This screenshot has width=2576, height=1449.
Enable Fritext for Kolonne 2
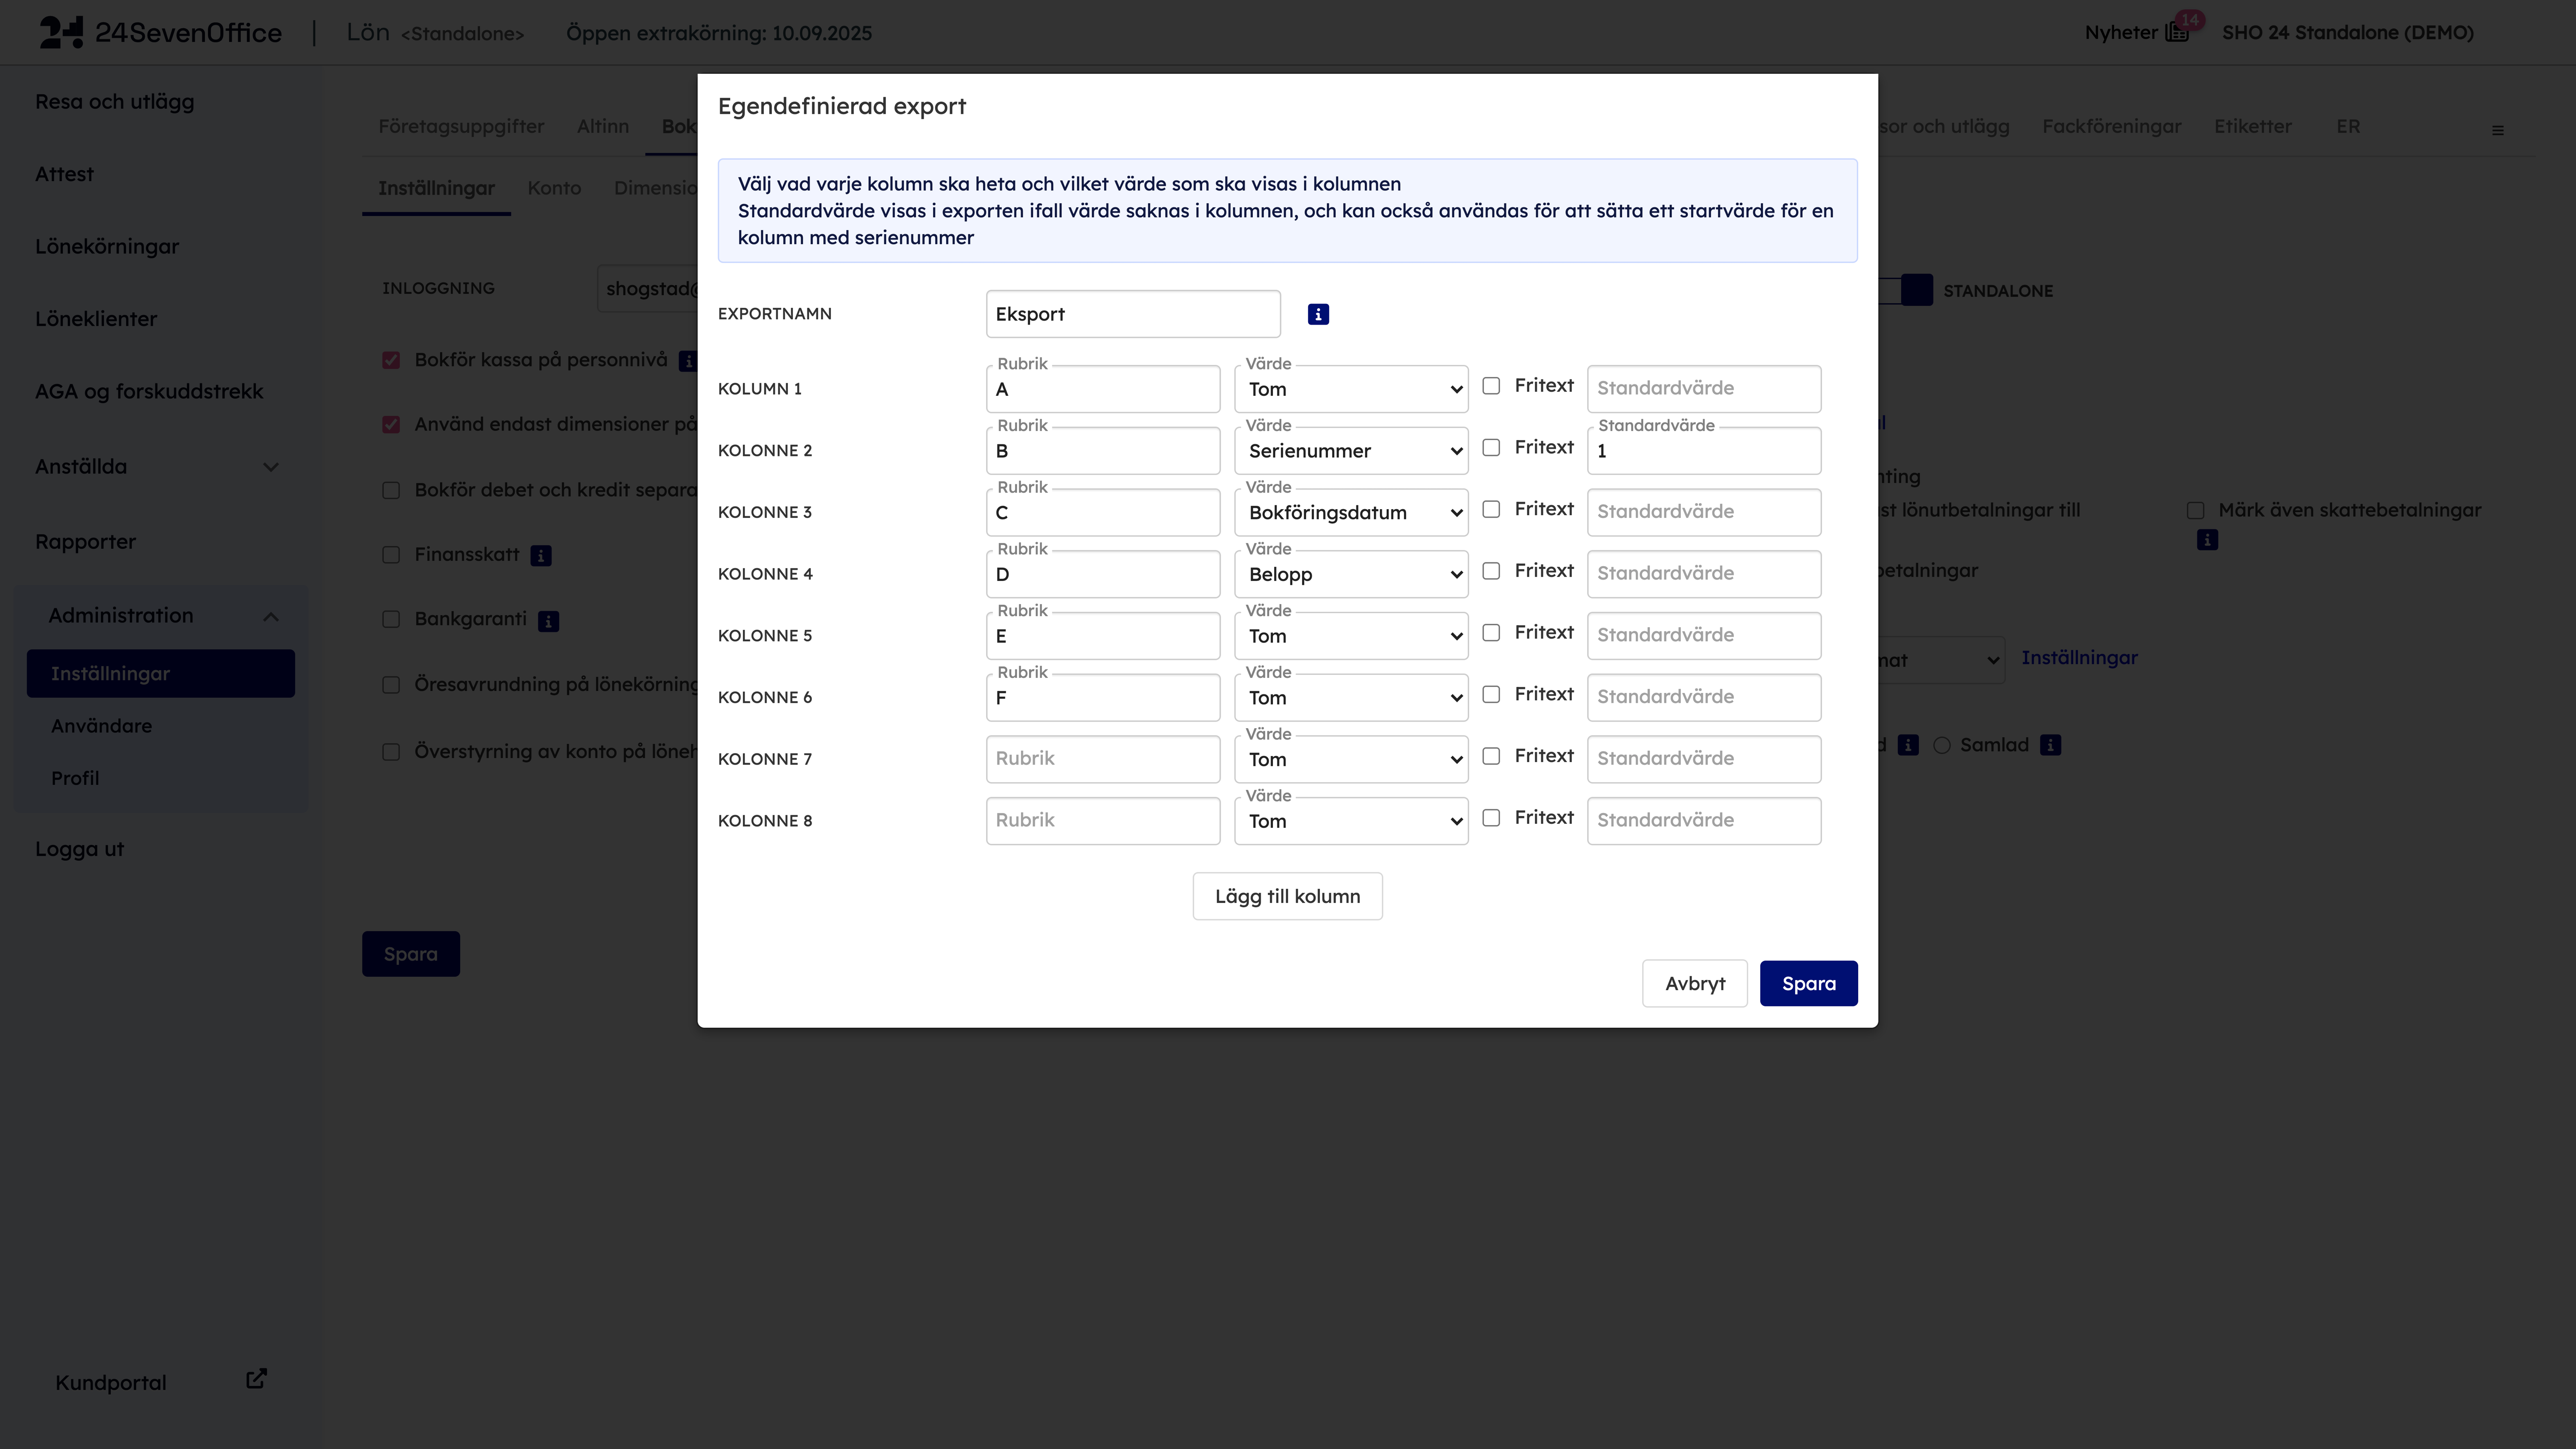tap(1491, 448)
